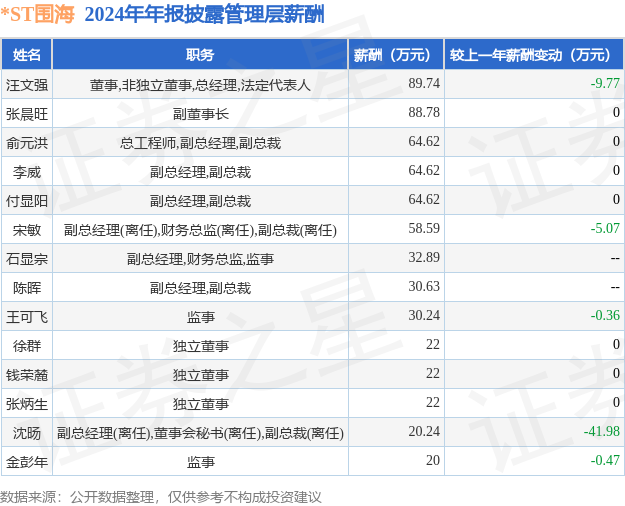The height and width of the screenshot is (506, 625).
Task: Select the name 陈晖
Action: pyautogui.click(x=27, y=288)
